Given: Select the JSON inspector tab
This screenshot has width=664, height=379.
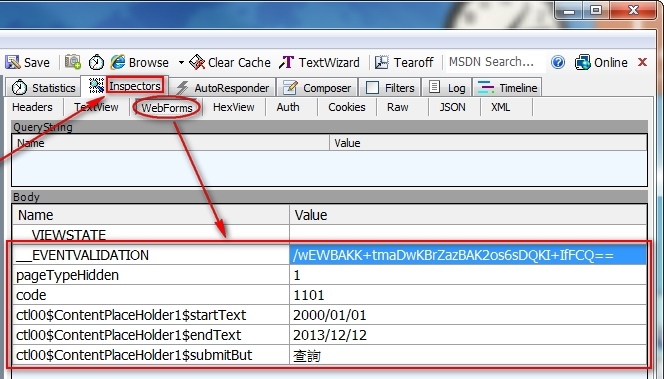Looking at the screenshot, I should click(452, 107).
